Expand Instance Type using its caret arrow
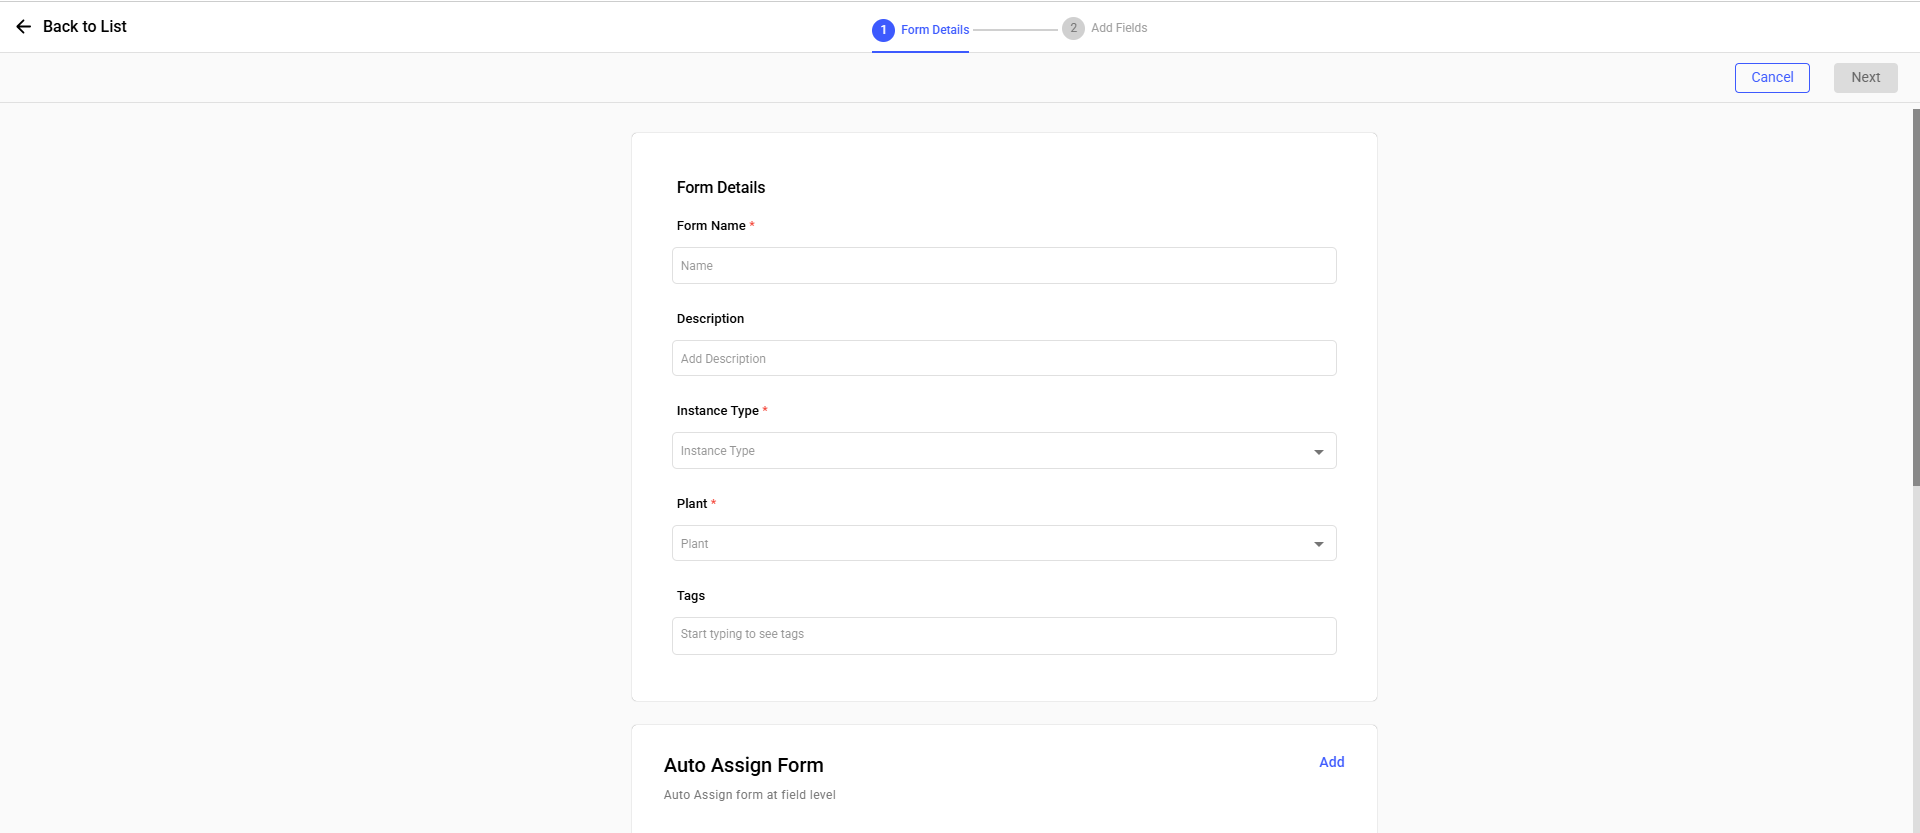 (1318, 452)
